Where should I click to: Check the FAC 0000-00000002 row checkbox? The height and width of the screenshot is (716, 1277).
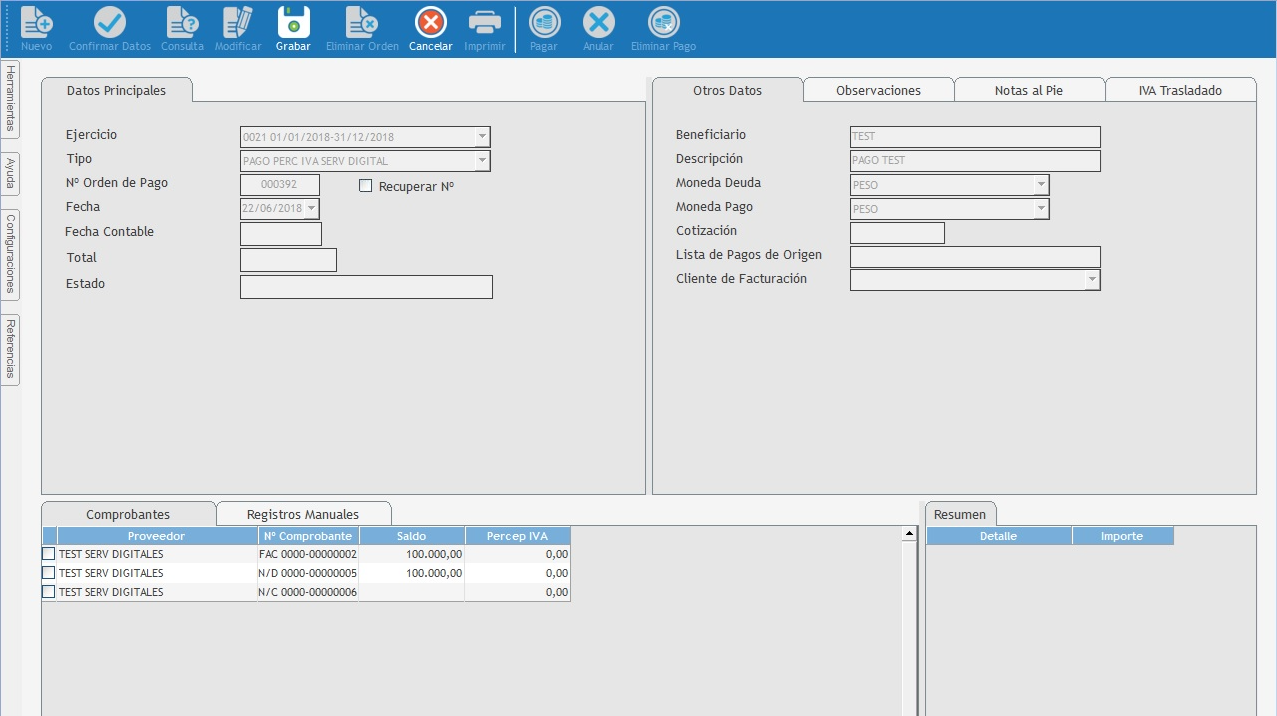[49, 554]
